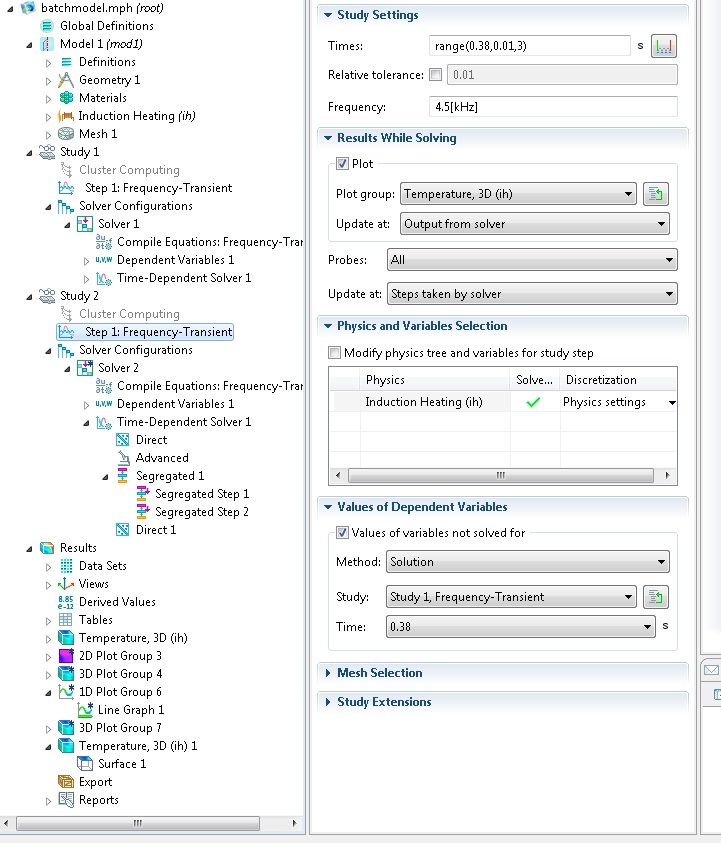Click the model tree horizontal scrollbar thumb

tap(138, 824)
